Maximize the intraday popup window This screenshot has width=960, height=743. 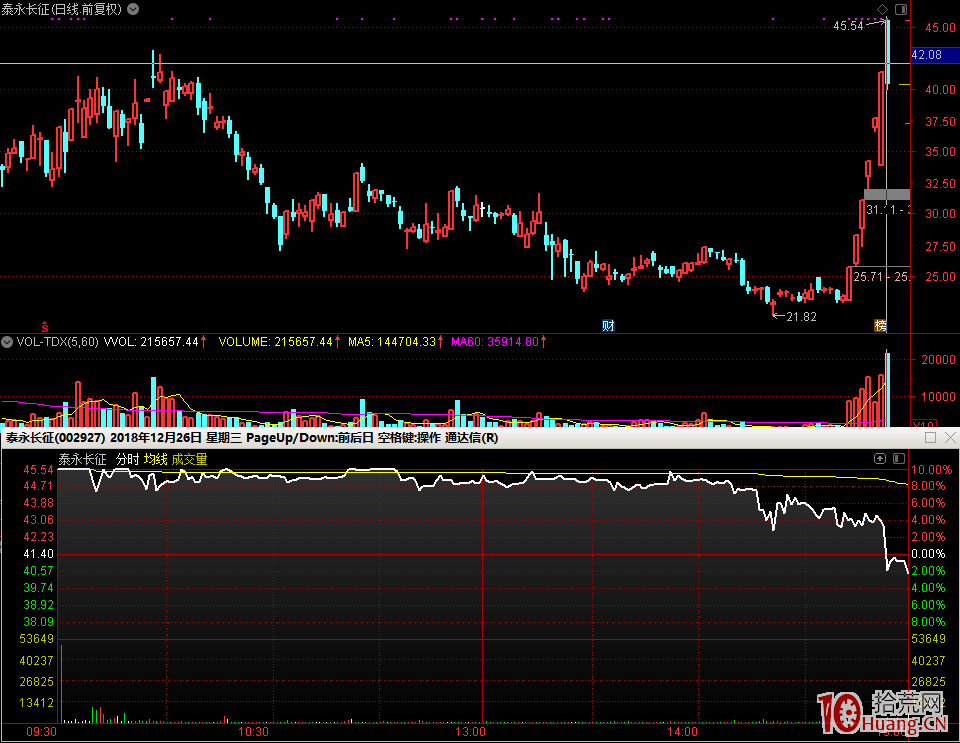click(930, 438)
